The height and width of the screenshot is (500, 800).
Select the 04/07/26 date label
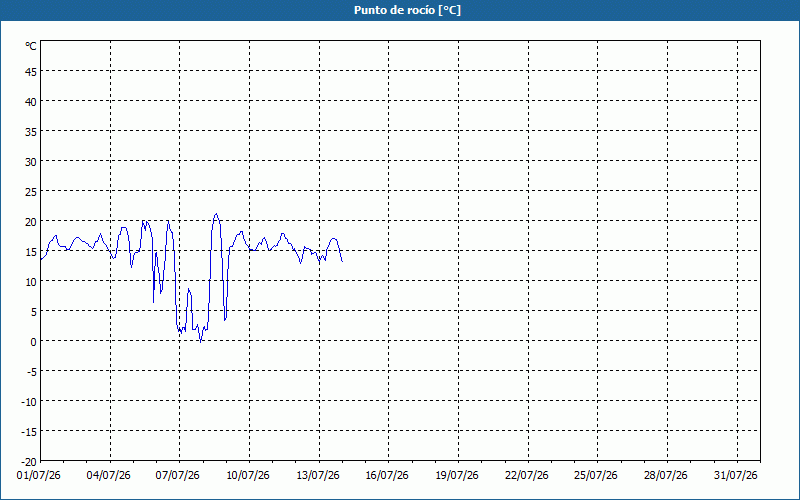point(109,476)
